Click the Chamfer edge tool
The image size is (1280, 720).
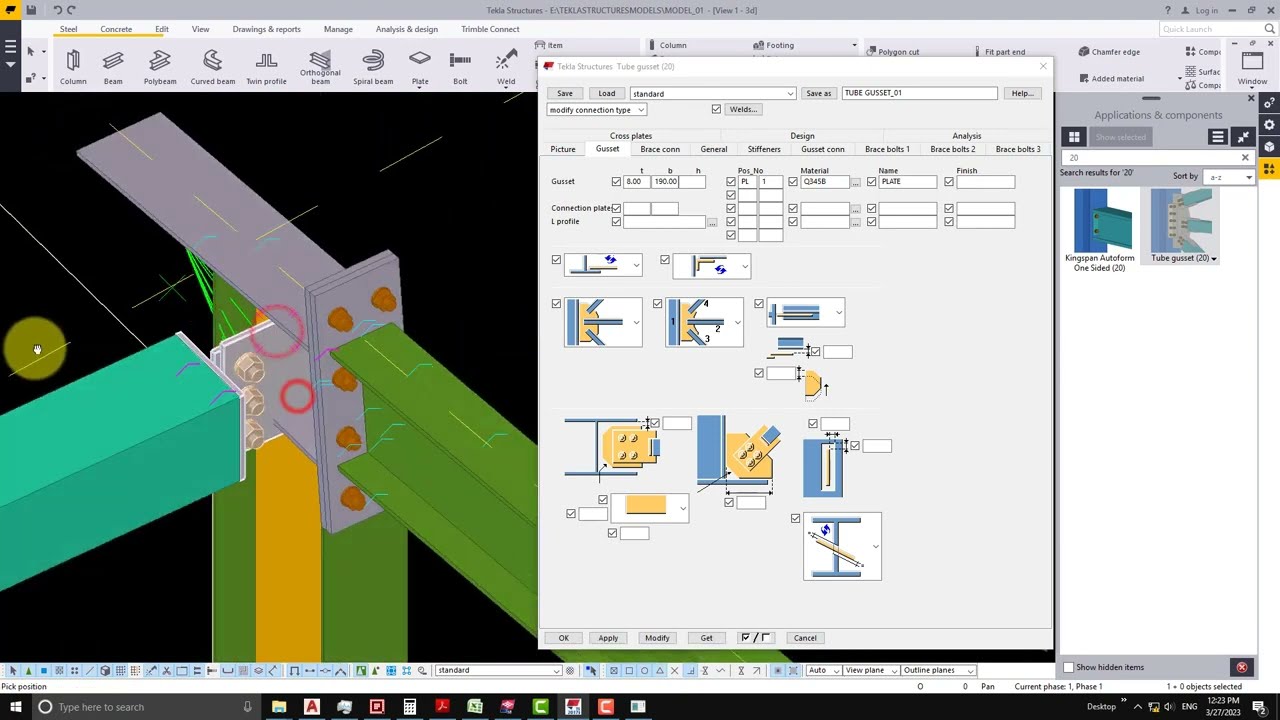(x=1108, y=52)
